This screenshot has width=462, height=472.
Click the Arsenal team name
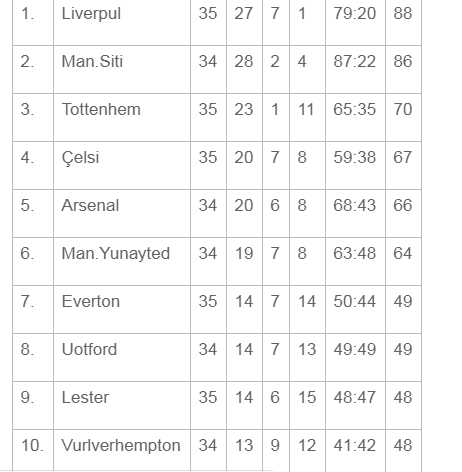(x=90, y=205)
